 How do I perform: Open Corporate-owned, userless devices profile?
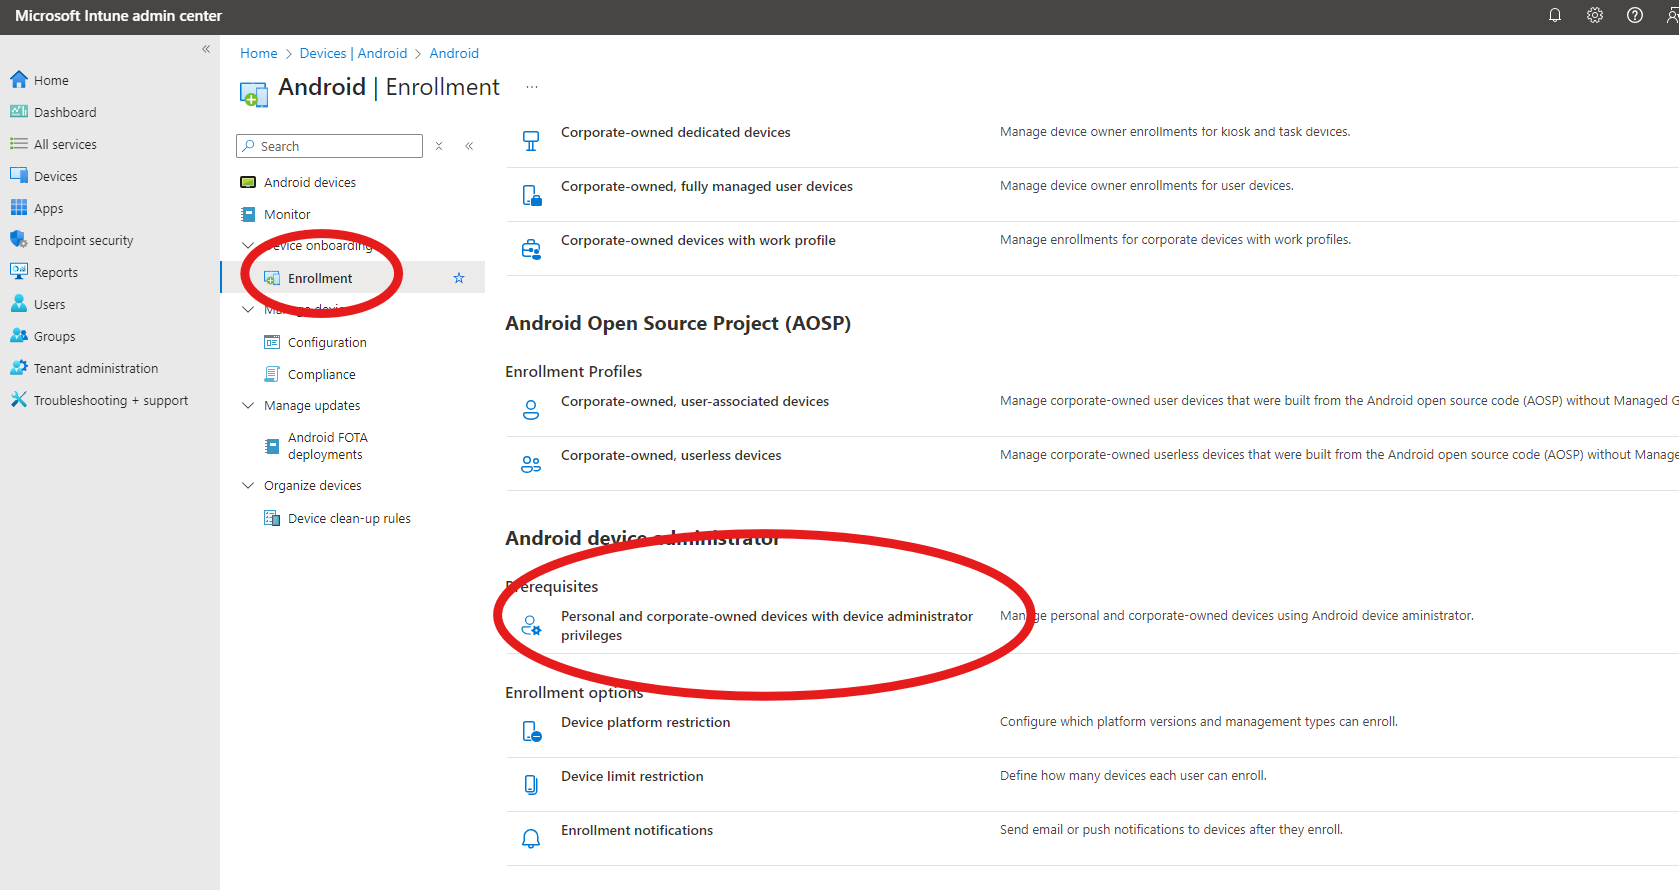tap(671, 455)
